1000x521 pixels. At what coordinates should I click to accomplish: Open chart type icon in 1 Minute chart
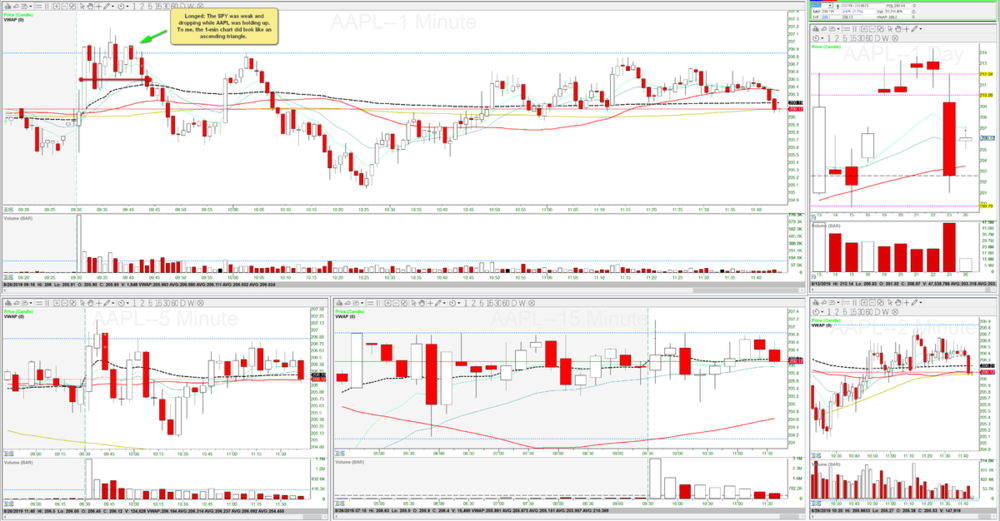8,6
